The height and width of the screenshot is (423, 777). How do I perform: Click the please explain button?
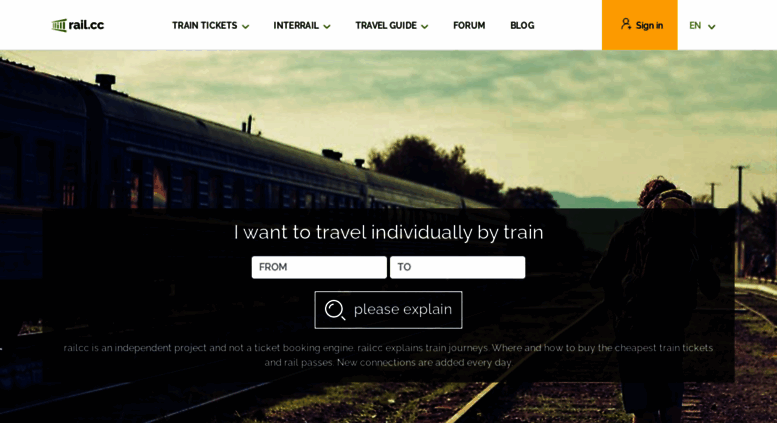pos(388,310)
